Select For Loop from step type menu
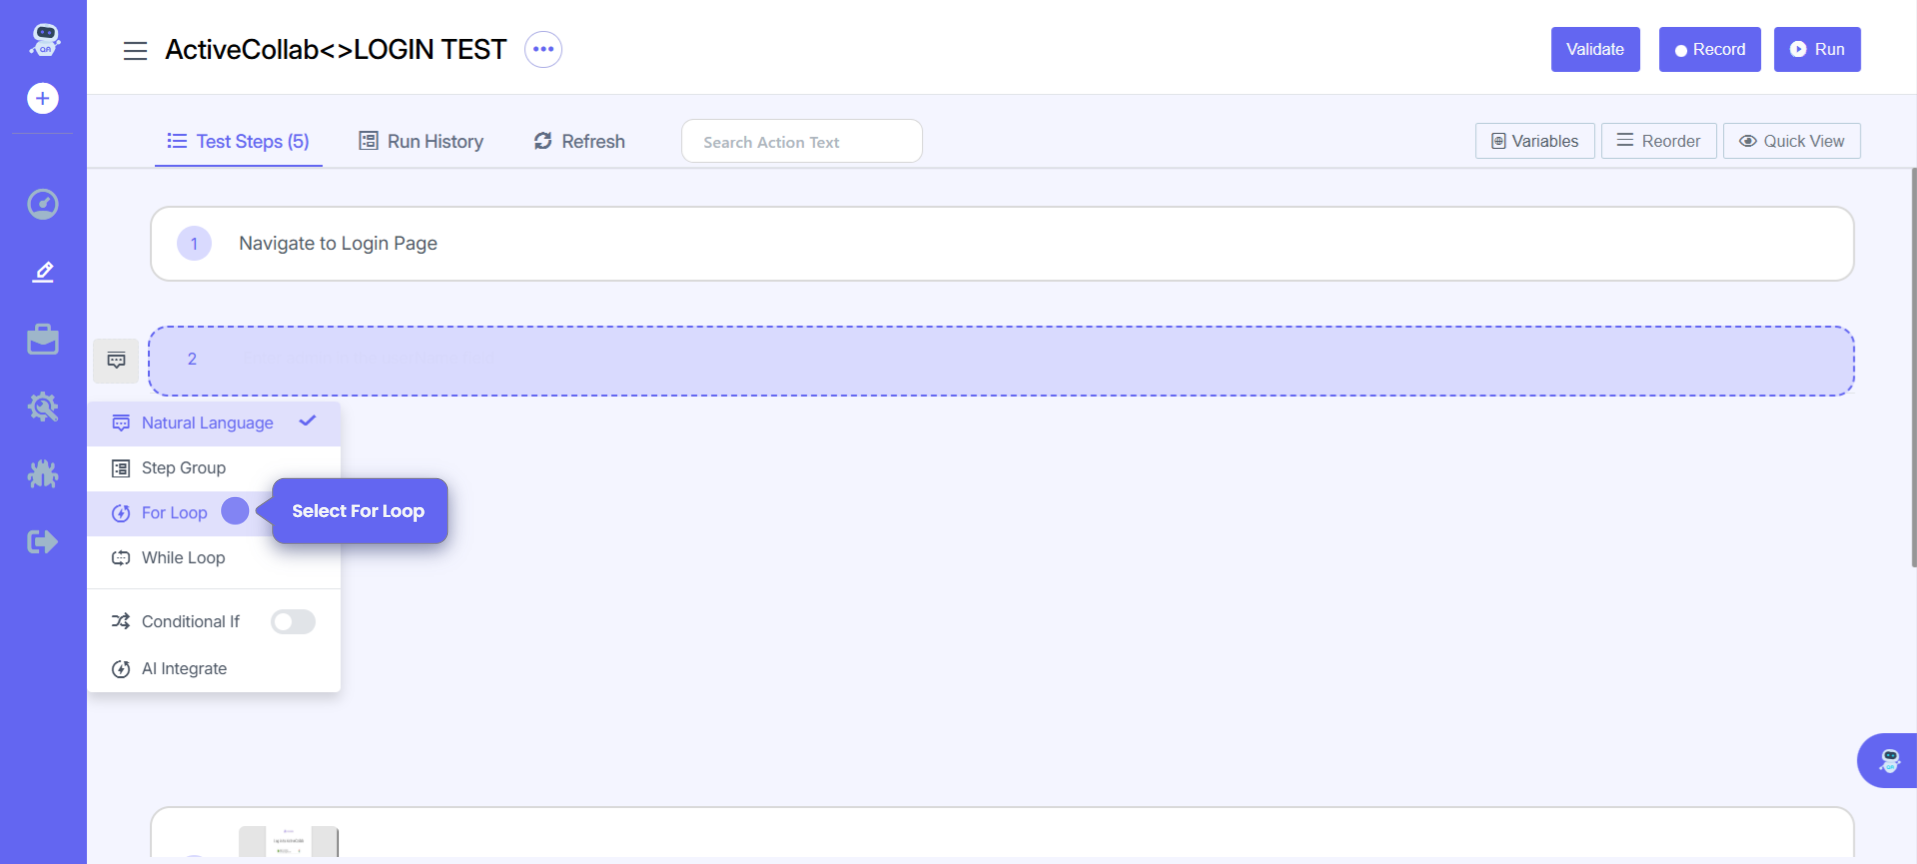Image resolution: width=1917 pixels, height=864 pixels. (x=174, y=513)
